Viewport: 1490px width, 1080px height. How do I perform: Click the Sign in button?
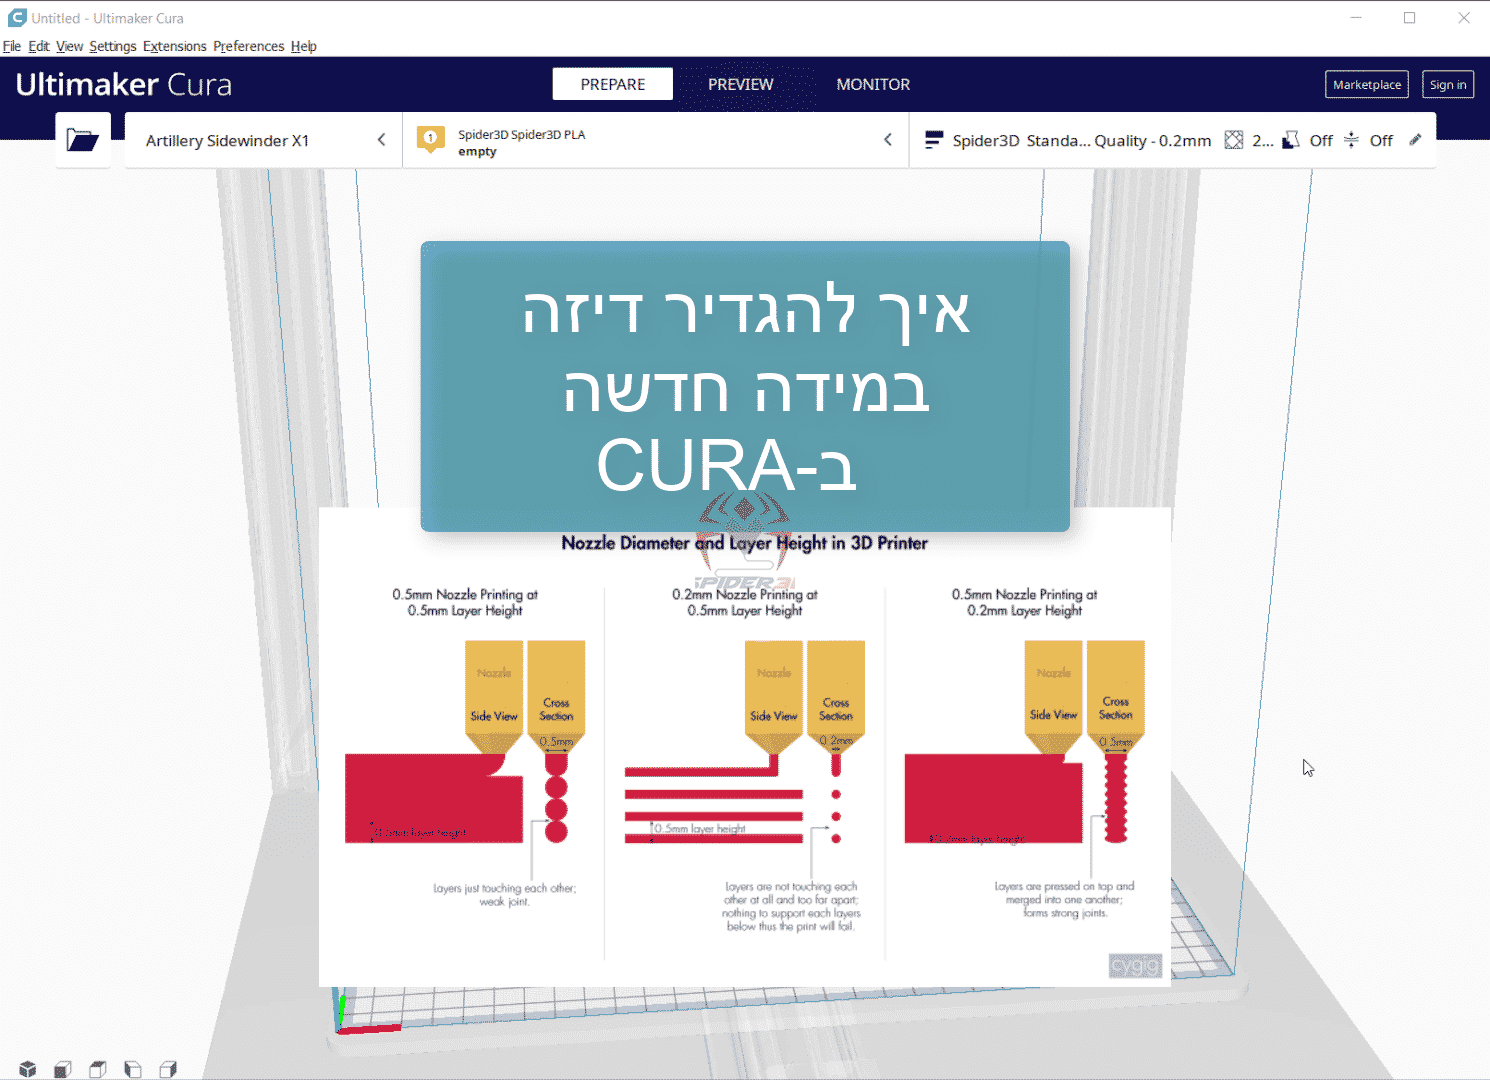pyautogui.click(x=1448, y=84)
